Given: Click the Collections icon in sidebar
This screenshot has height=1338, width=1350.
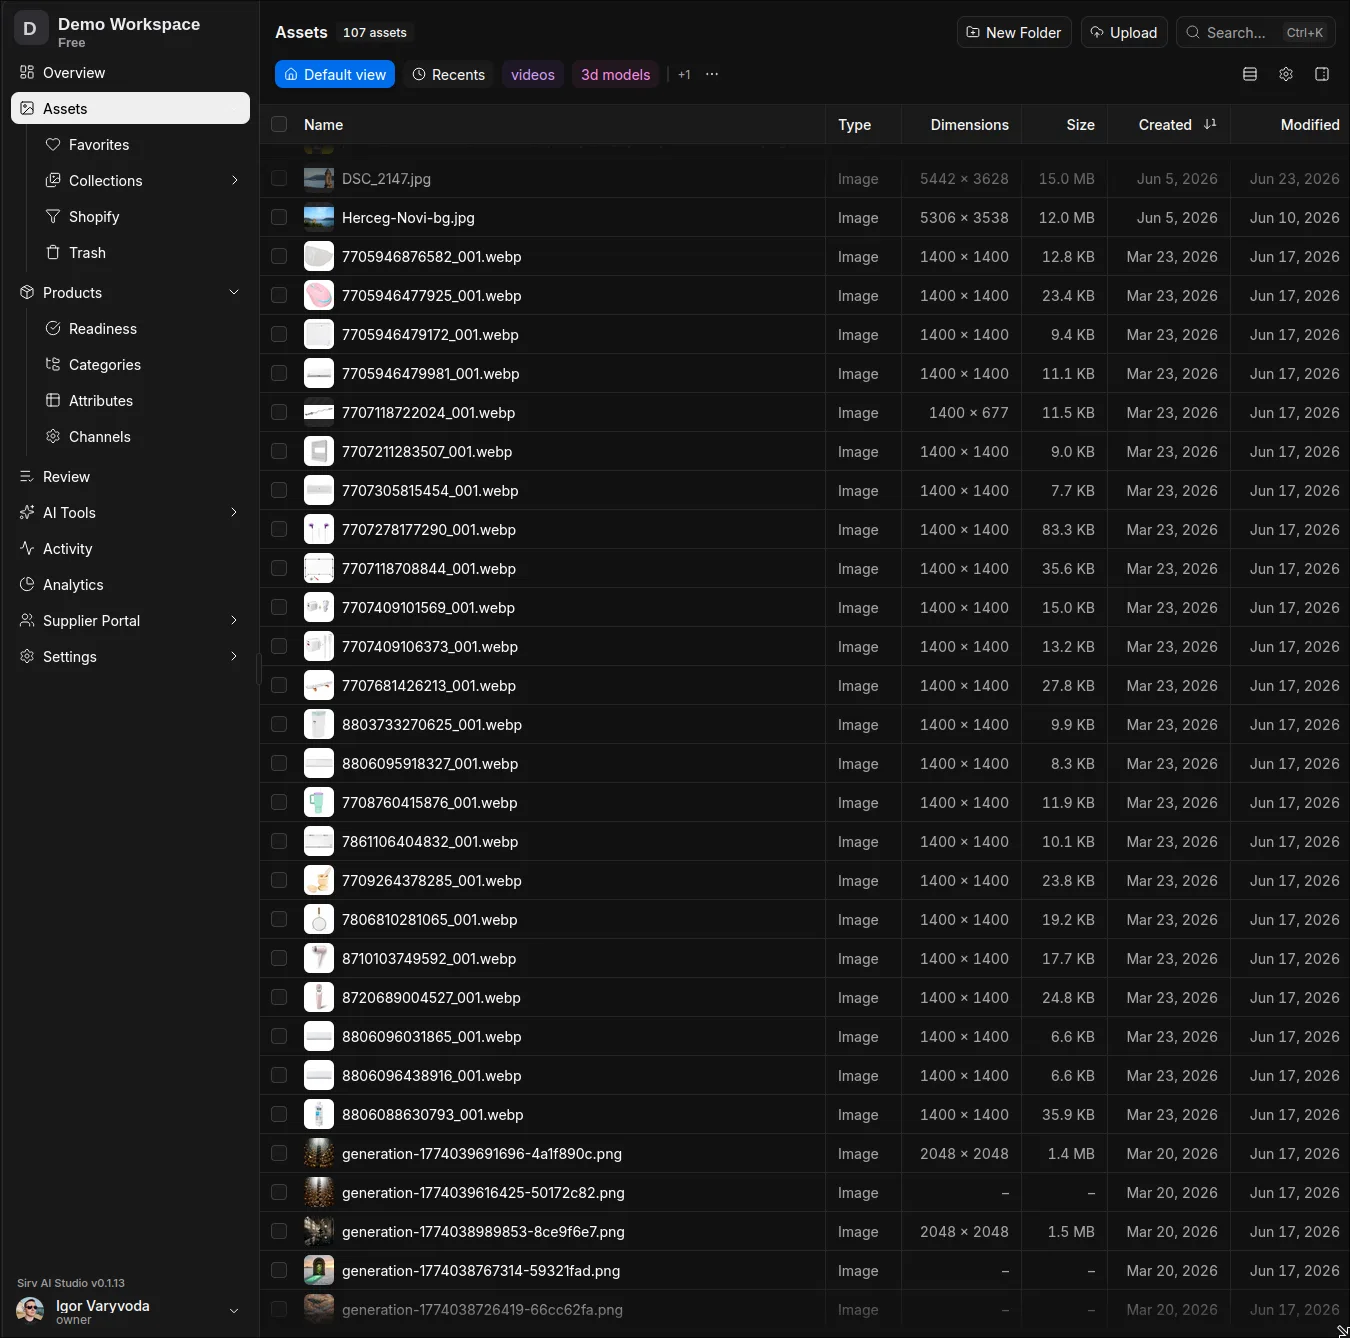Looking at the screenshot, I should tap(53, 181).
